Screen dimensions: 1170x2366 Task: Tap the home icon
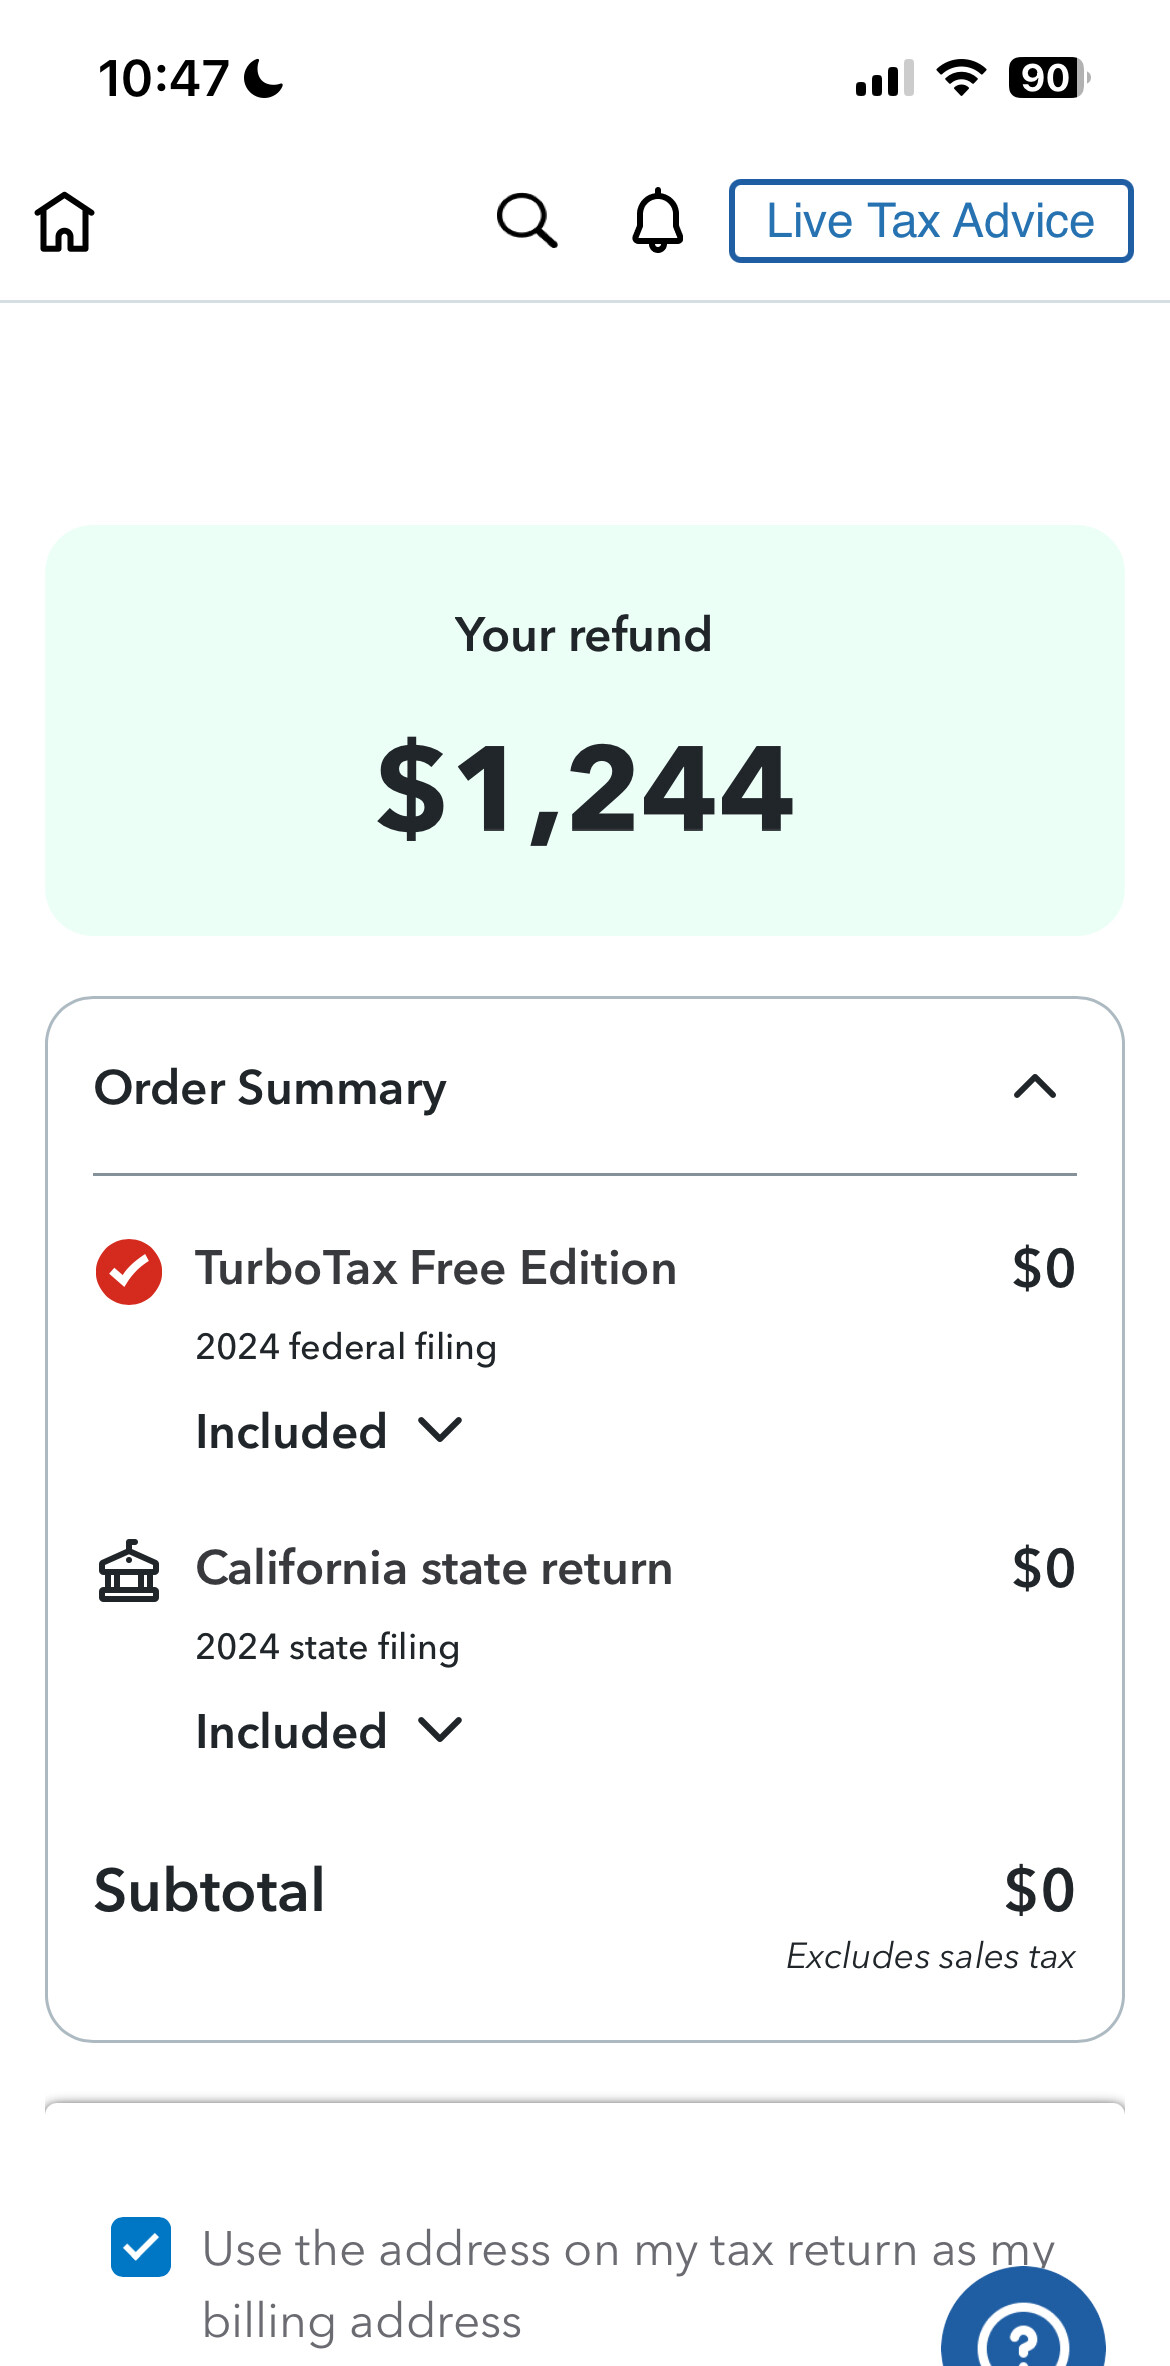pyautogui.click(x=65, y=221)
